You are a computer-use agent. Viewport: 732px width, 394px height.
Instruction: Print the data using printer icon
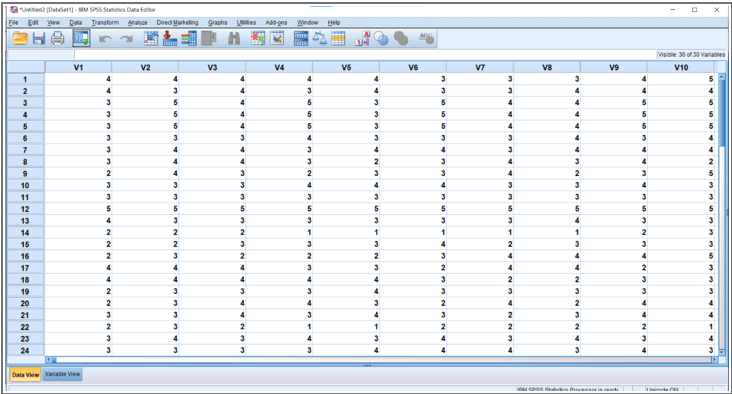[57, 38]
